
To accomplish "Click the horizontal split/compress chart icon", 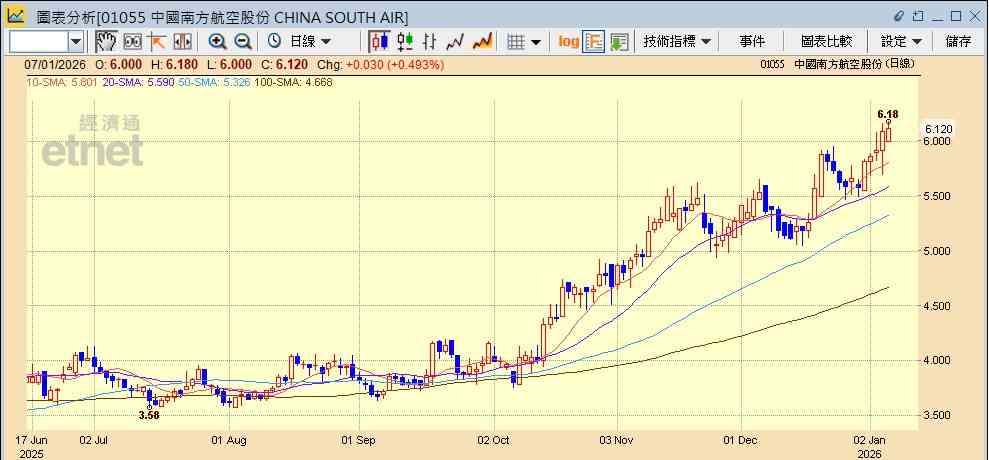I will click(182, 42).
